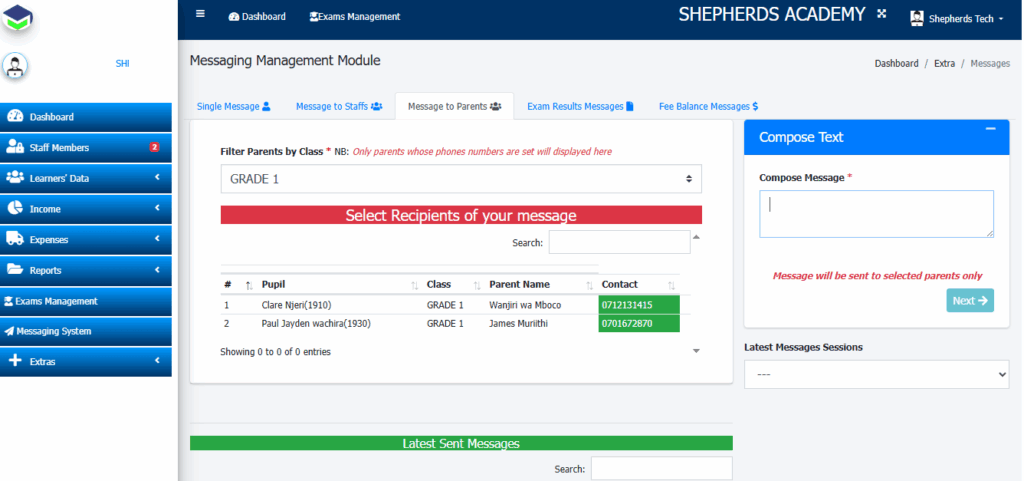Minimize the Compose Text panel
This screenshot has width=1024, height=481.
click(x=991, y=129)
